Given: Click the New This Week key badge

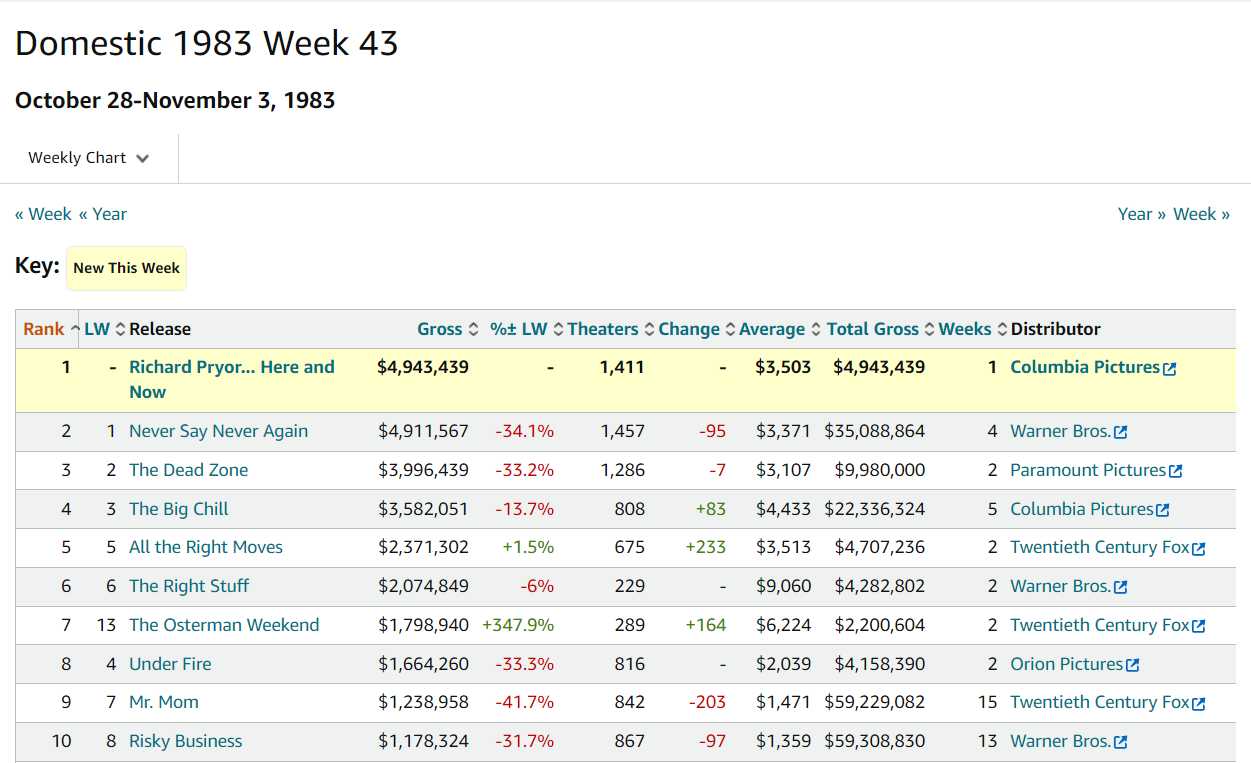Looking at the screenshot, I should 126,268.
